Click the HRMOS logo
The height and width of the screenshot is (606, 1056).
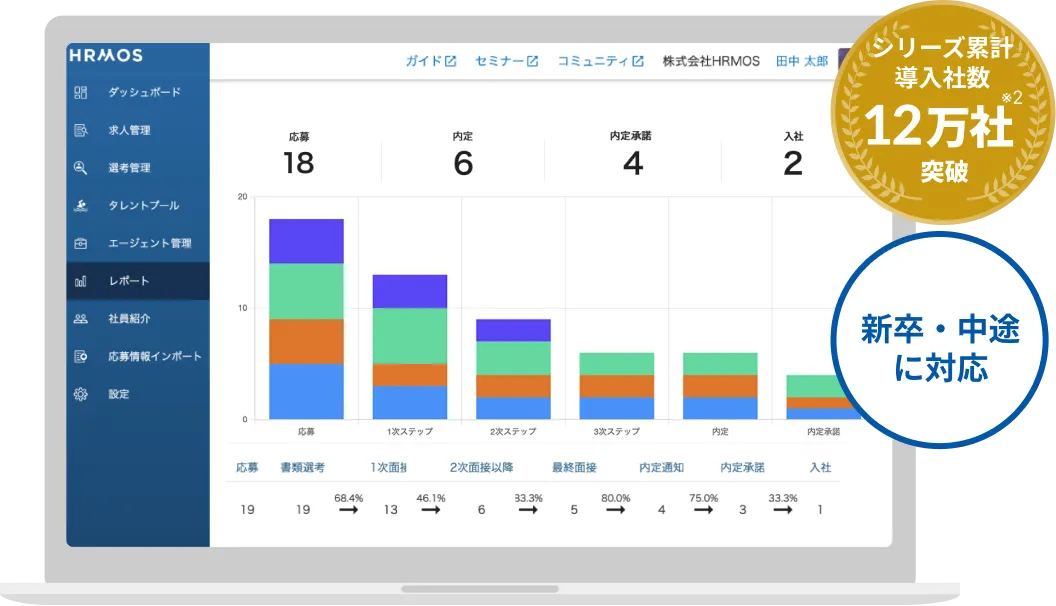click(x=106, y=55)
